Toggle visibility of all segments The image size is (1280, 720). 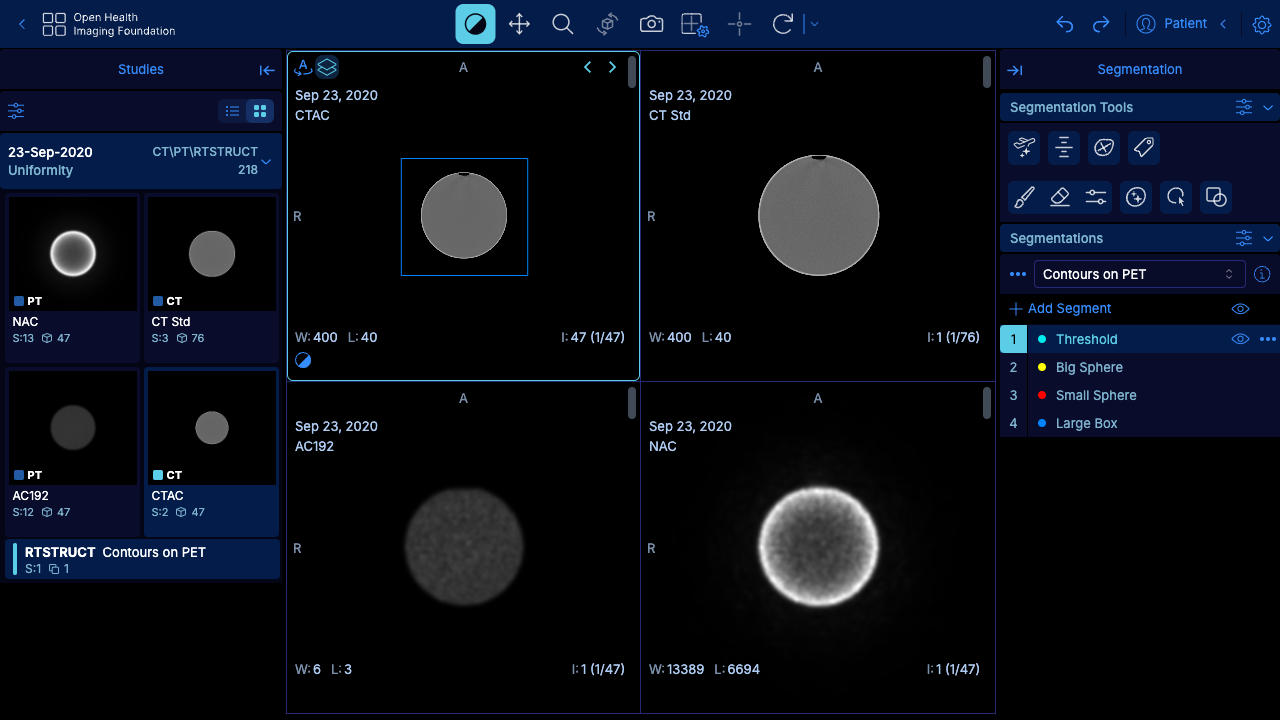point(1240,309)
